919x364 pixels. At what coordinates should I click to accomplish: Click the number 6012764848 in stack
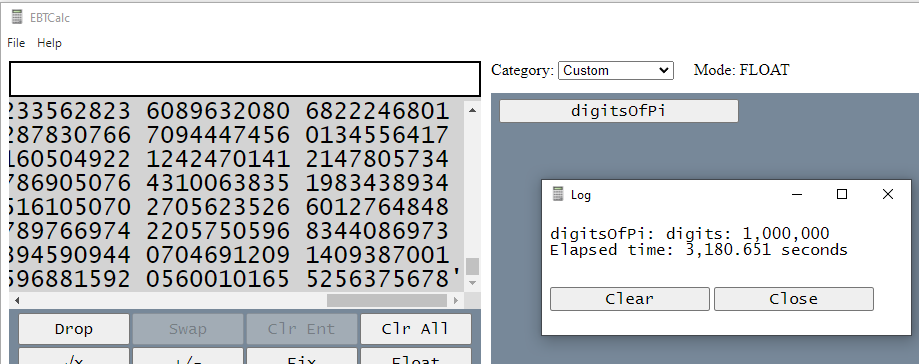click(x=377, y=207)
